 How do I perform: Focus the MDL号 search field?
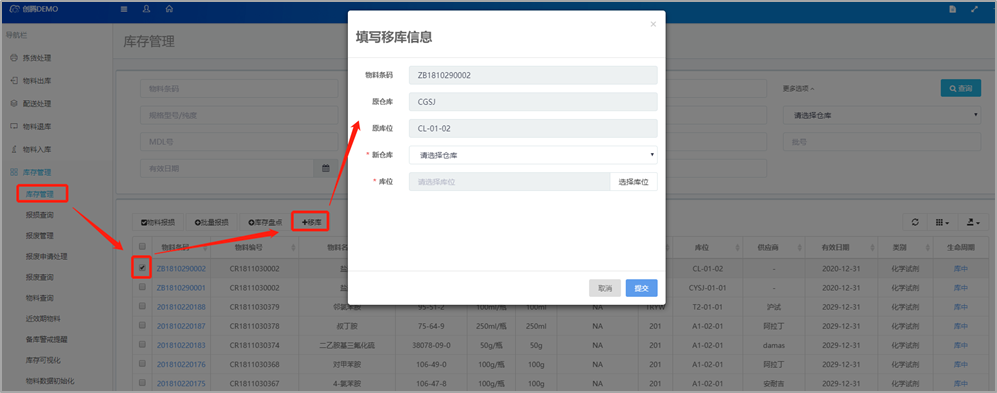click(x=239, y=141)
